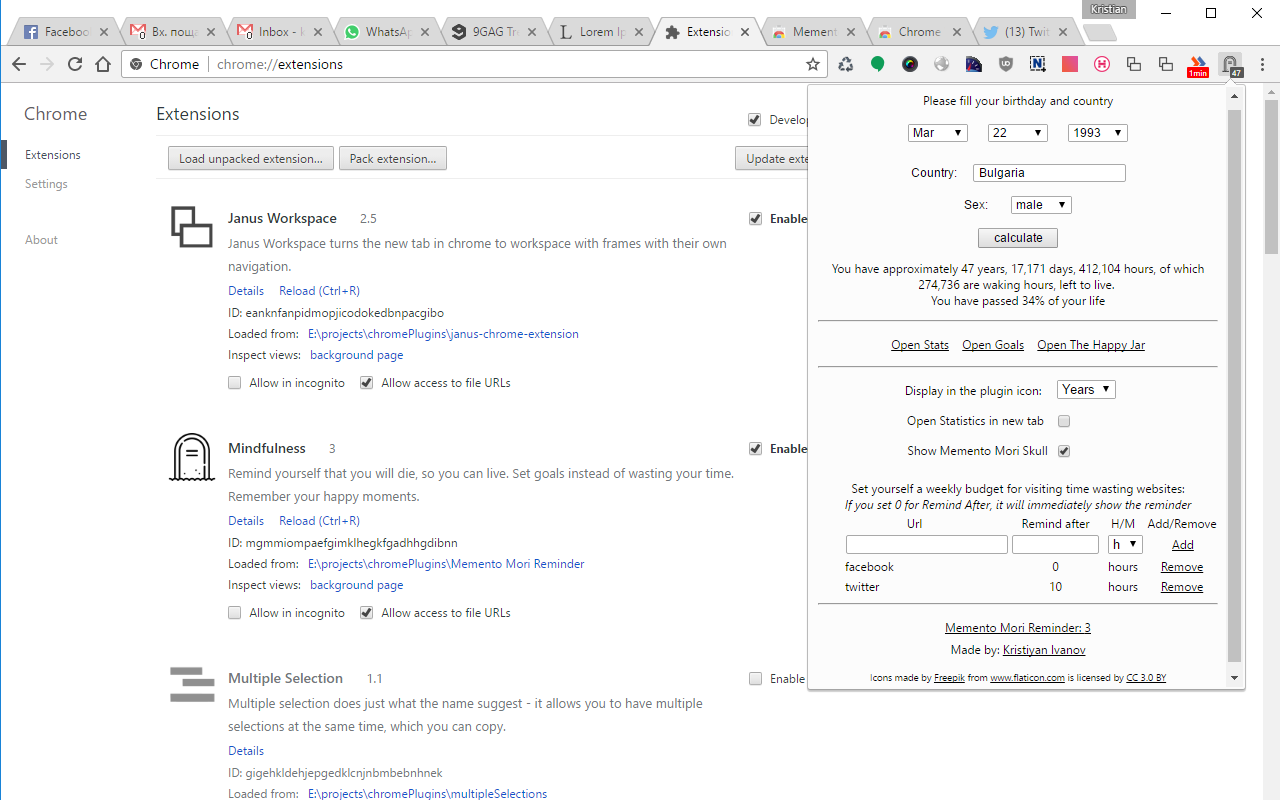Click the recycle-arrows extension icon
This screenshot has width=1280, height=800.
tap(845, 62)
